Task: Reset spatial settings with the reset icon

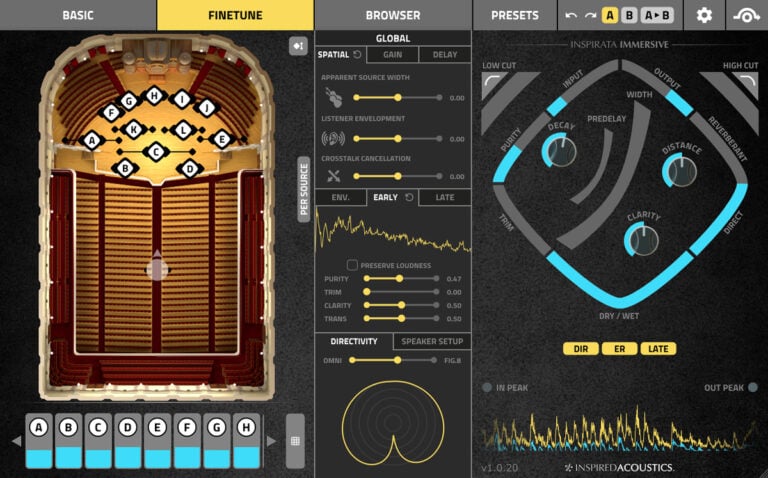Action: point(358,54)
